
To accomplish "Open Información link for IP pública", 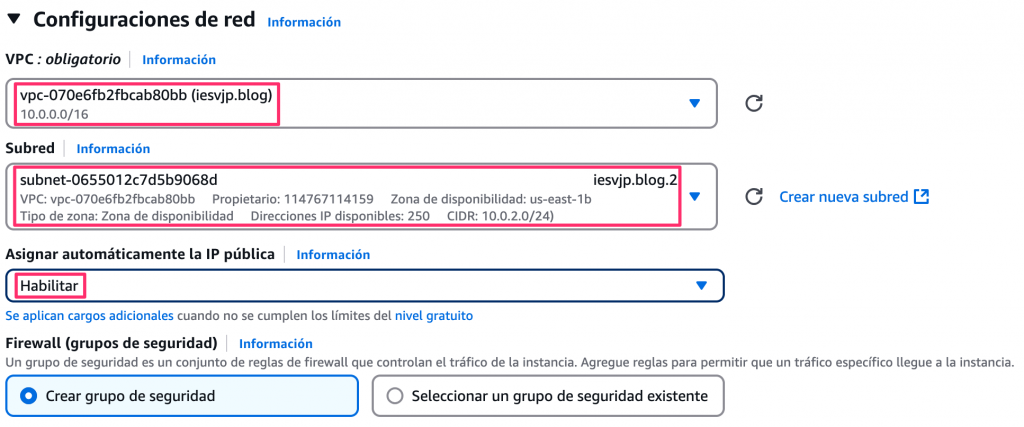I will [333, 255].
